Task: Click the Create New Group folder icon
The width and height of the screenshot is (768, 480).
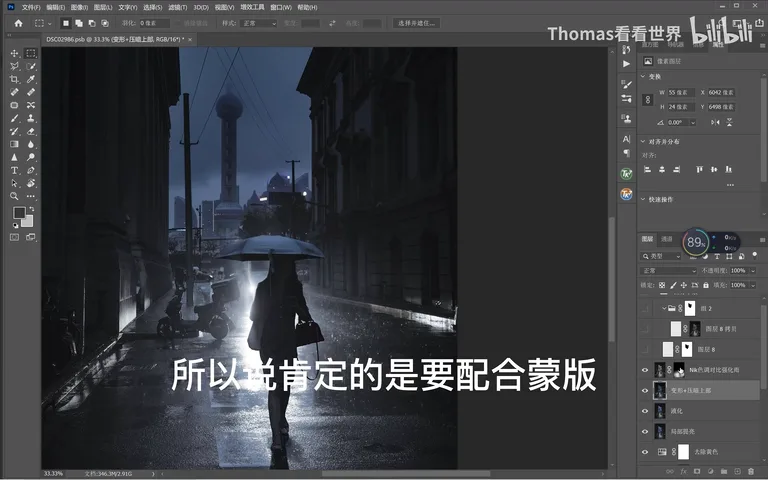Action: point(724,471)
